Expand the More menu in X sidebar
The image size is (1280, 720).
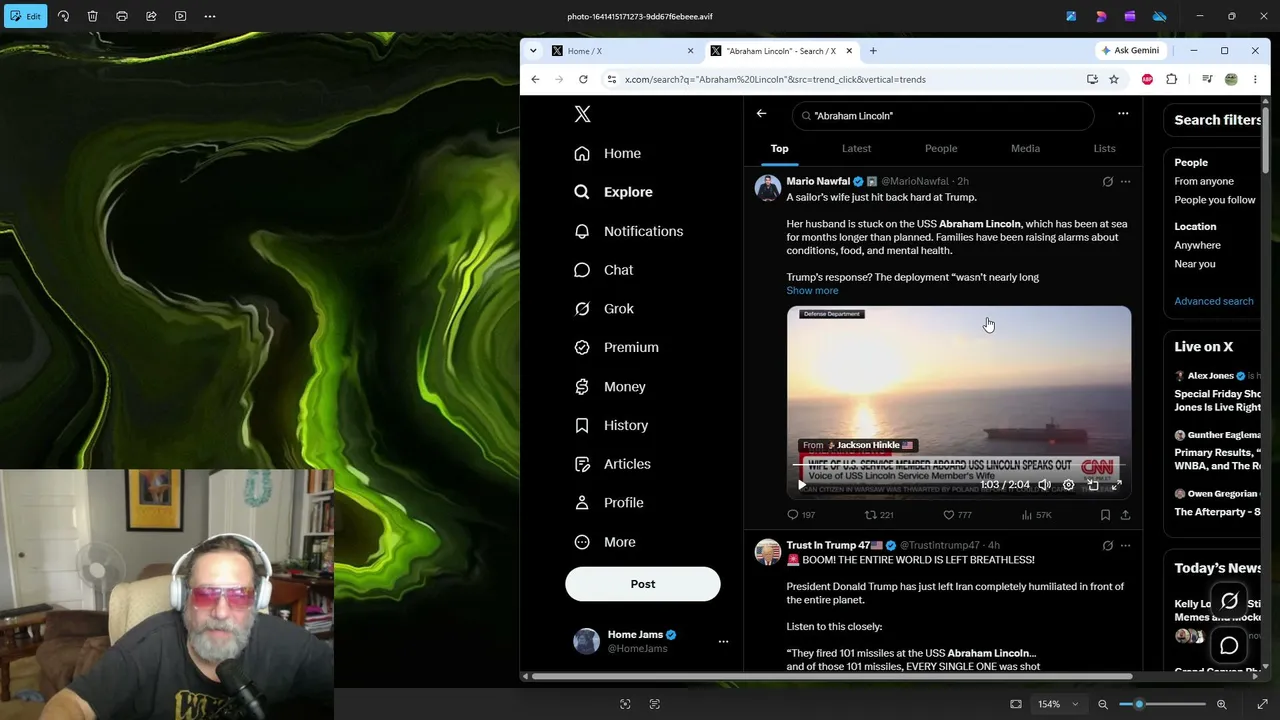click(x=604, y=542)
